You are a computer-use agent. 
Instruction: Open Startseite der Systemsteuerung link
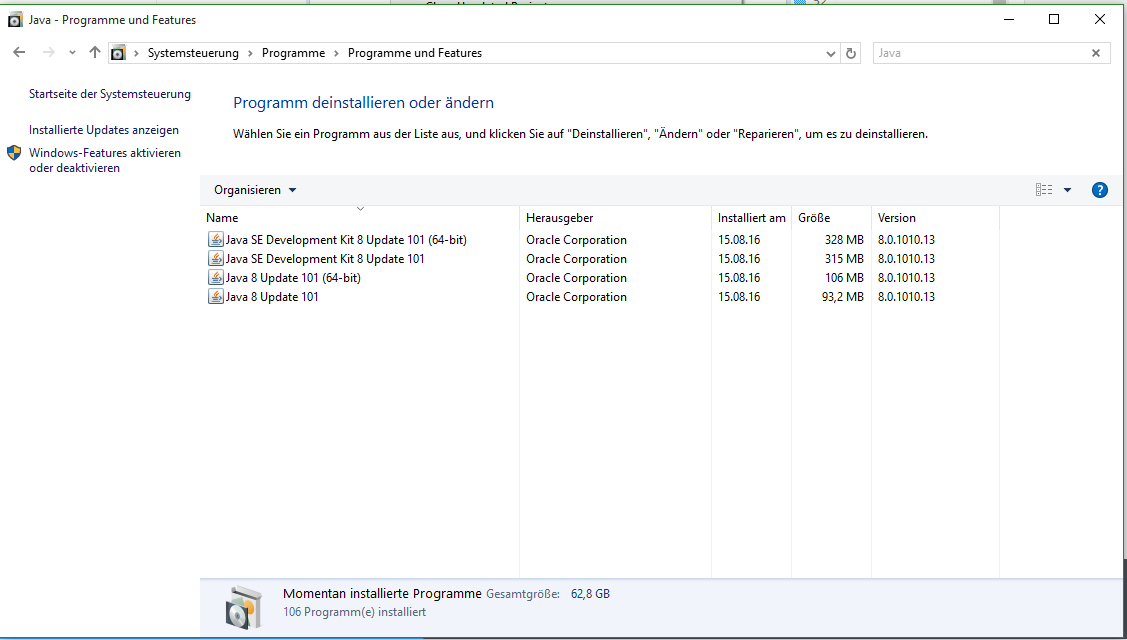coord(110,94)
